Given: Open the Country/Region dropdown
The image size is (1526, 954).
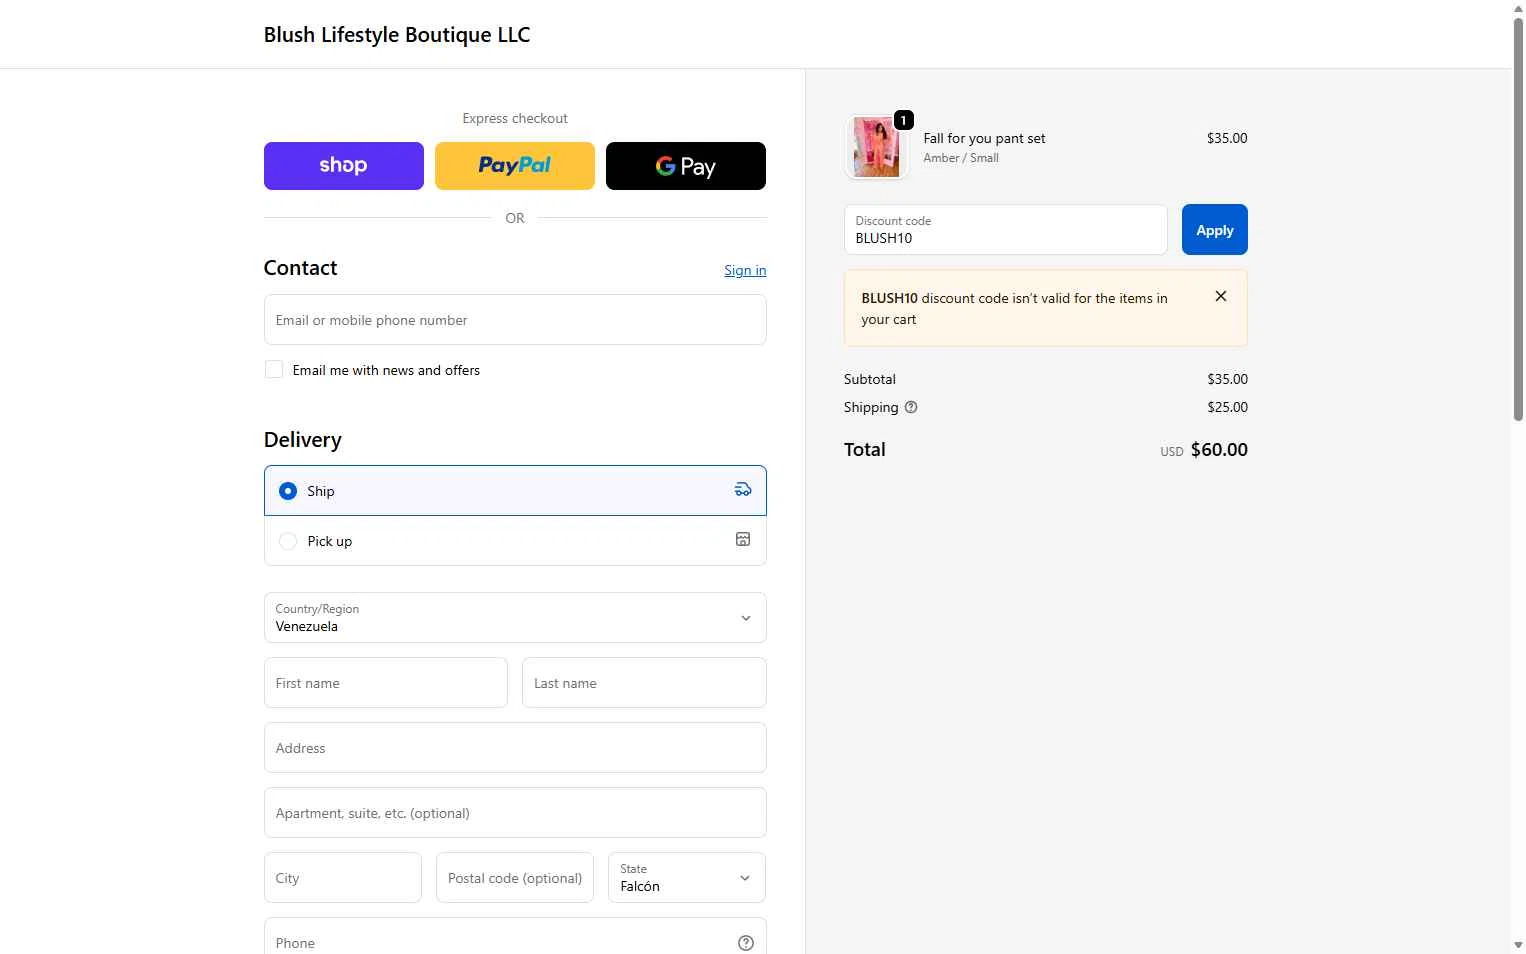Looking at the screenshot, I should tap(515, 618).
